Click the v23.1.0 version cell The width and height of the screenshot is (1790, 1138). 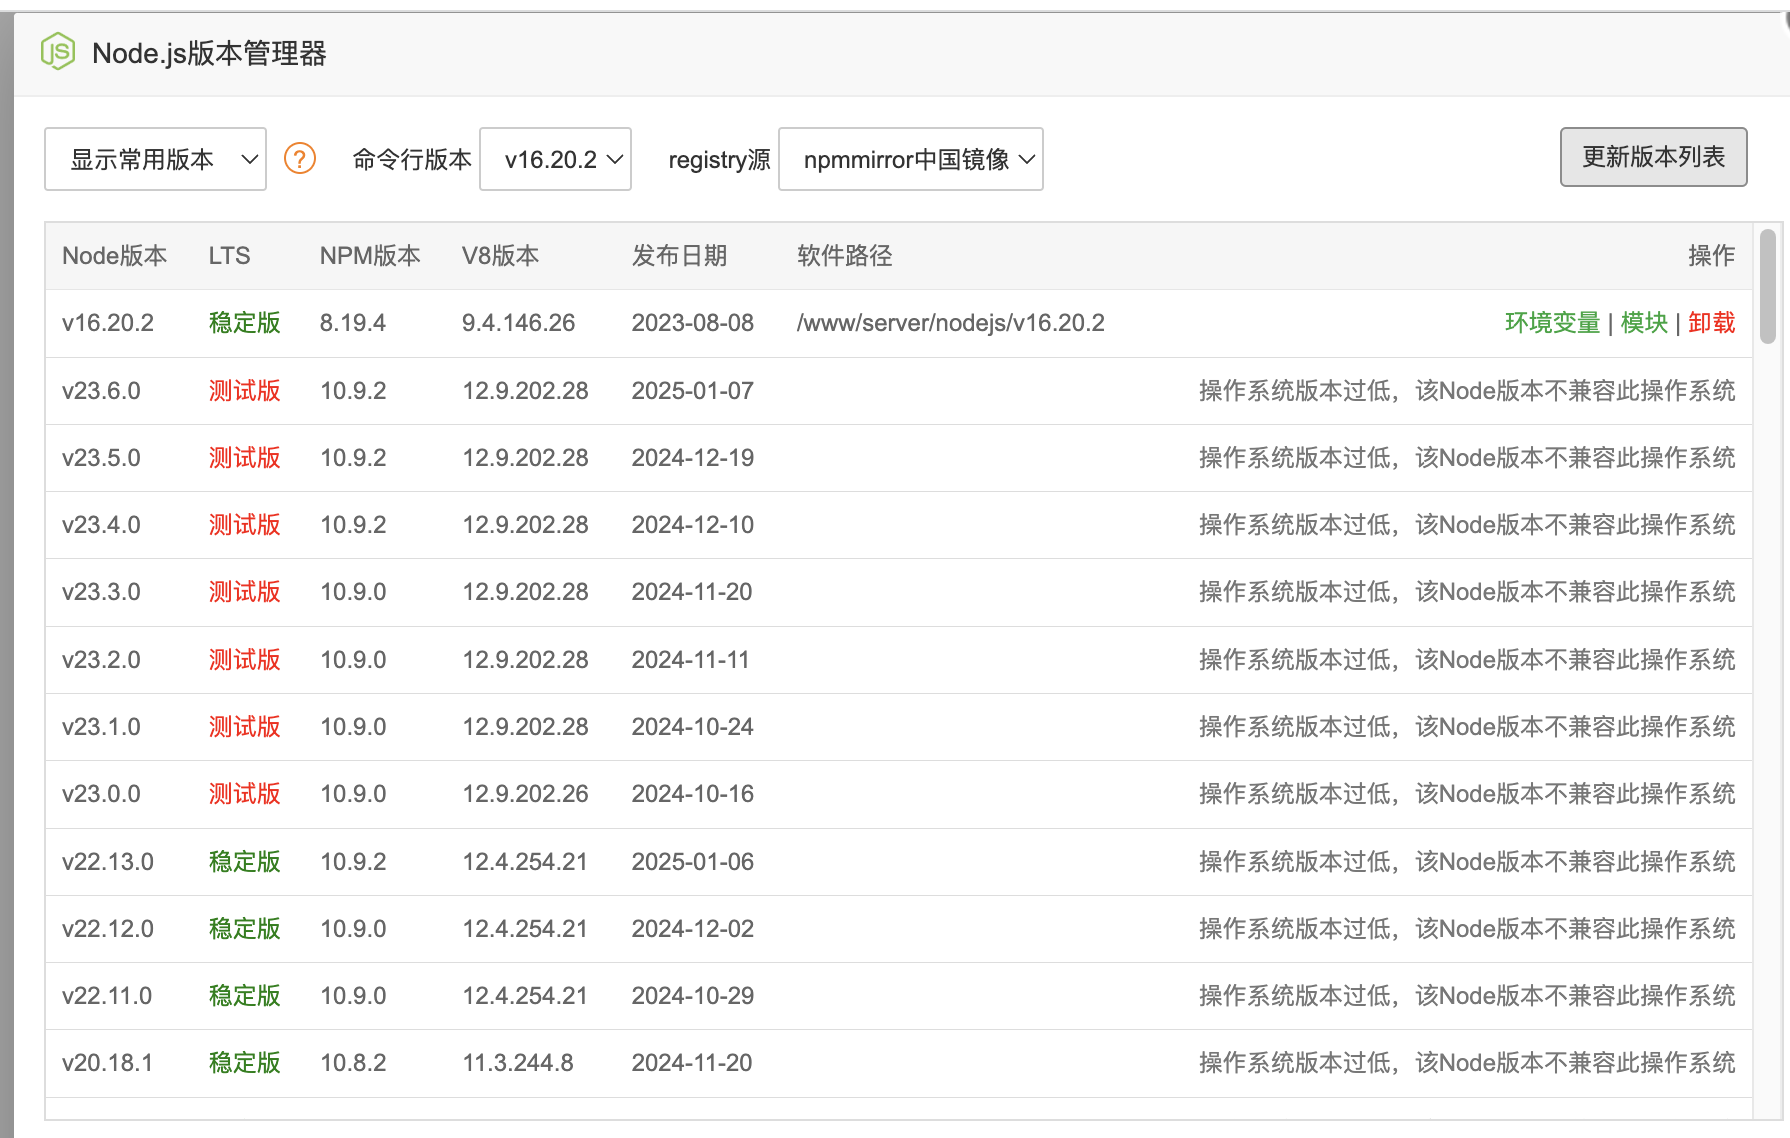[101, 727]
